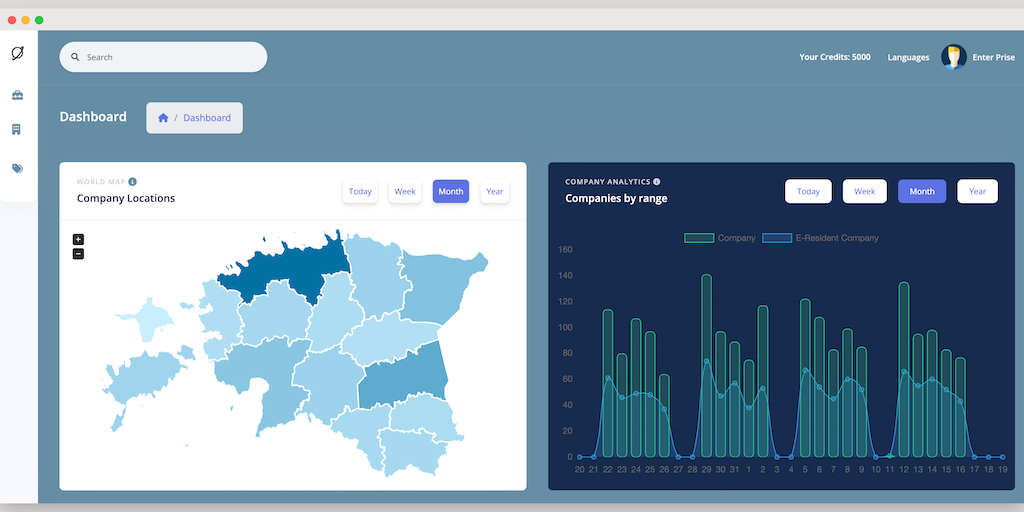Click the user avatar picture
The width and height of the screenshot is (1024, 512).
(x=954, y=57)
